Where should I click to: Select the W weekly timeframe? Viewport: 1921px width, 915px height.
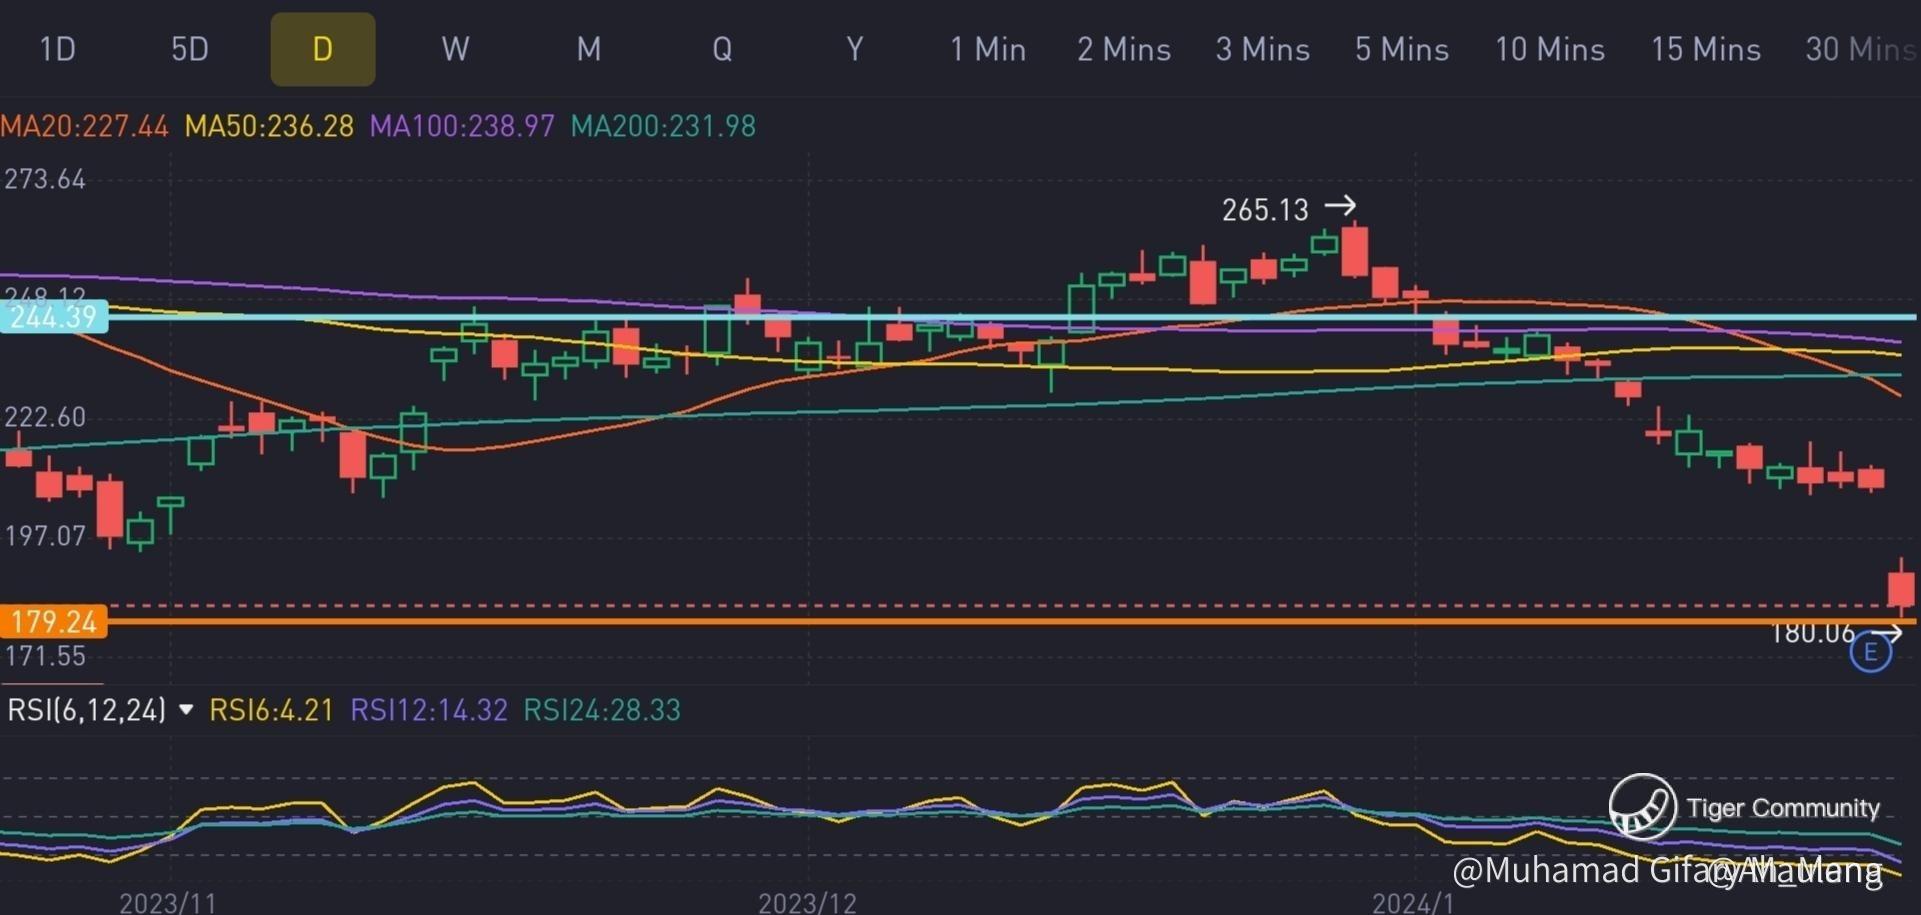coord(455,49)
